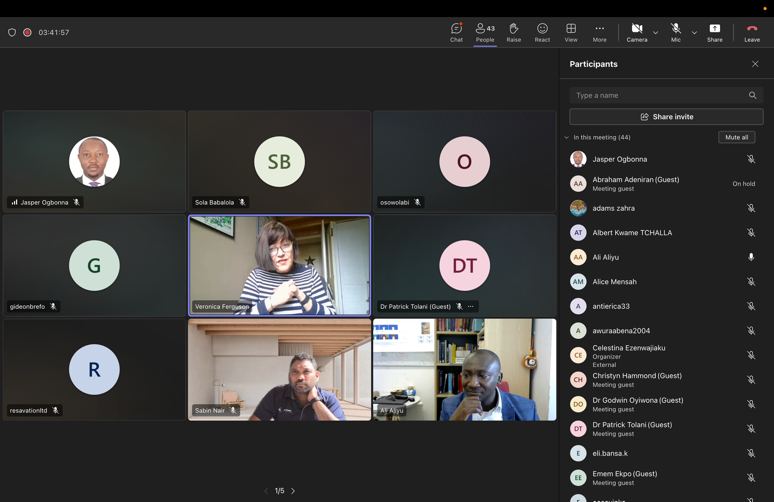The width and height of the screenshot is (774, 502).
Task: Select Jasper Ogbonna in the participants list
Action: pyautogui.click(x=664, y=159)
